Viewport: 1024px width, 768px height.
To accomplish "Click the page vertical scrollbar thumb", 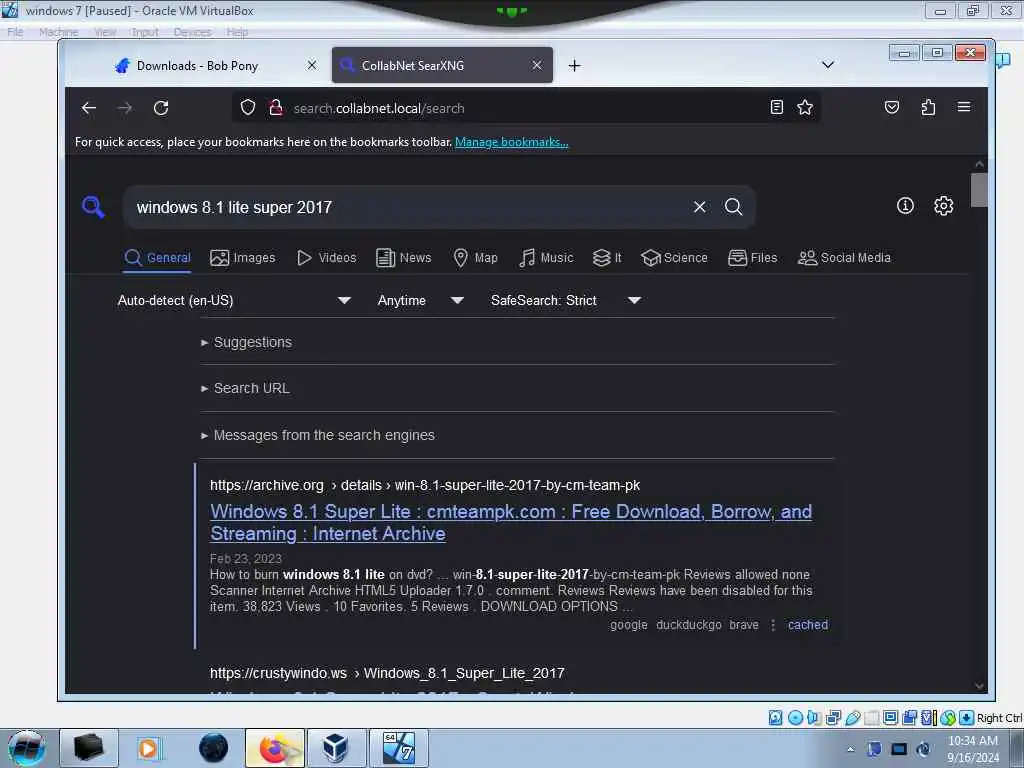I will [978, 190].
